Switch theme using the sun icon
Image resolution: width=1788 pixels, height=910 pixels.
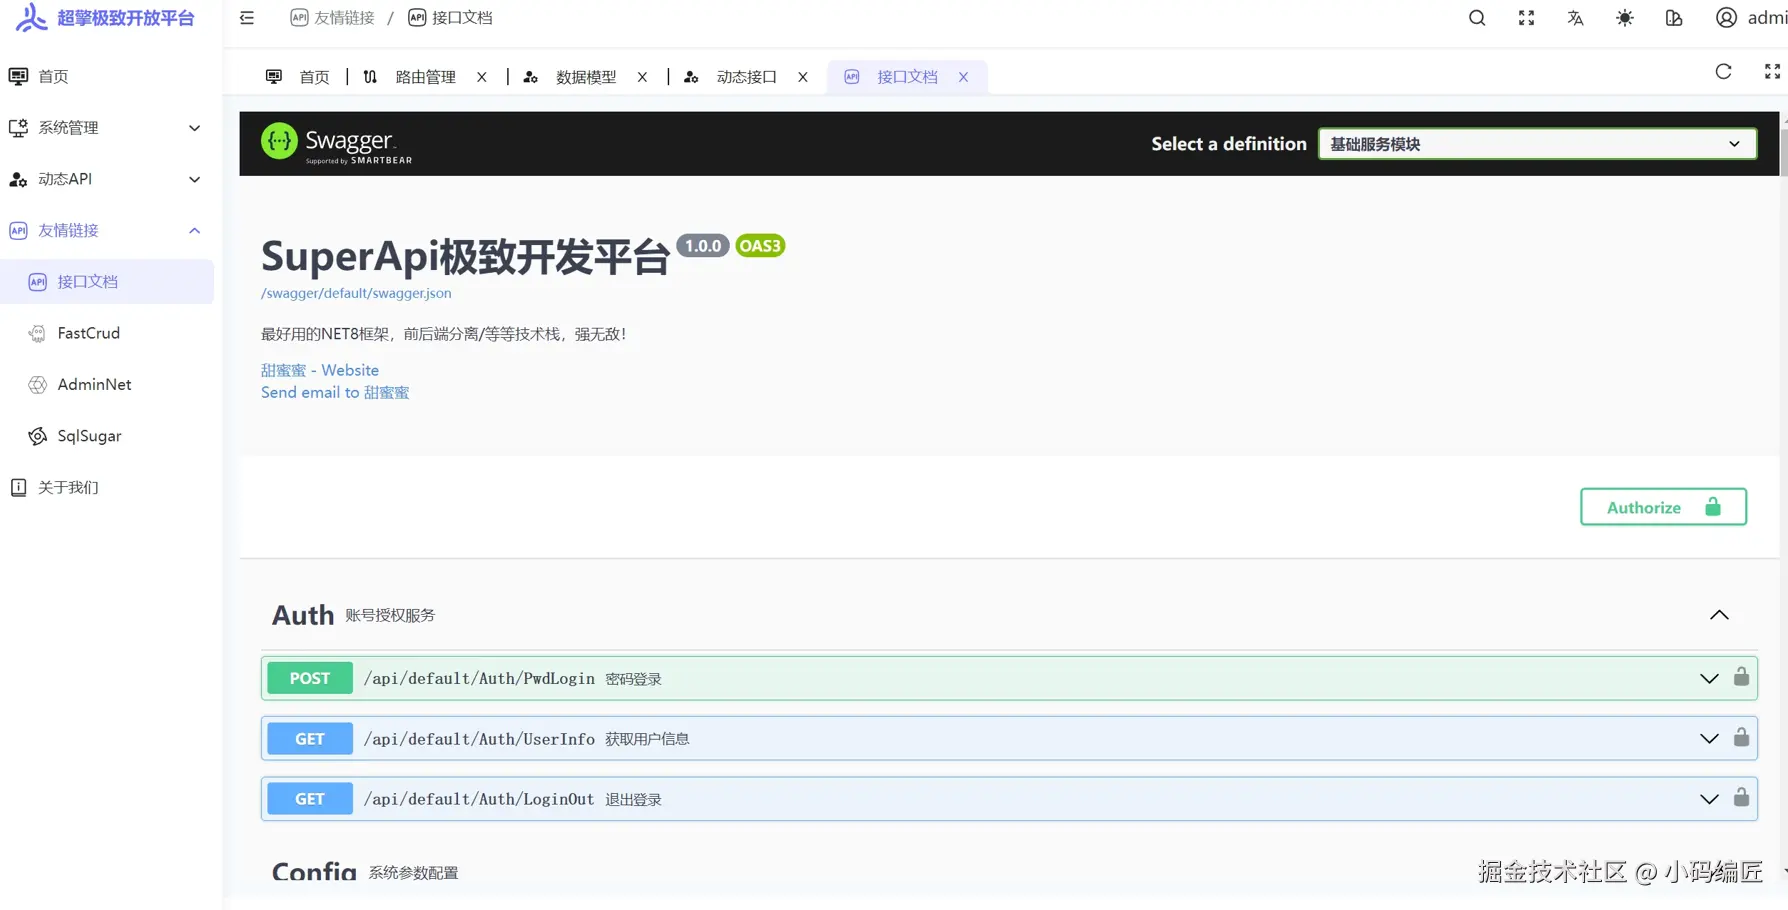[x=1624, y=17]
